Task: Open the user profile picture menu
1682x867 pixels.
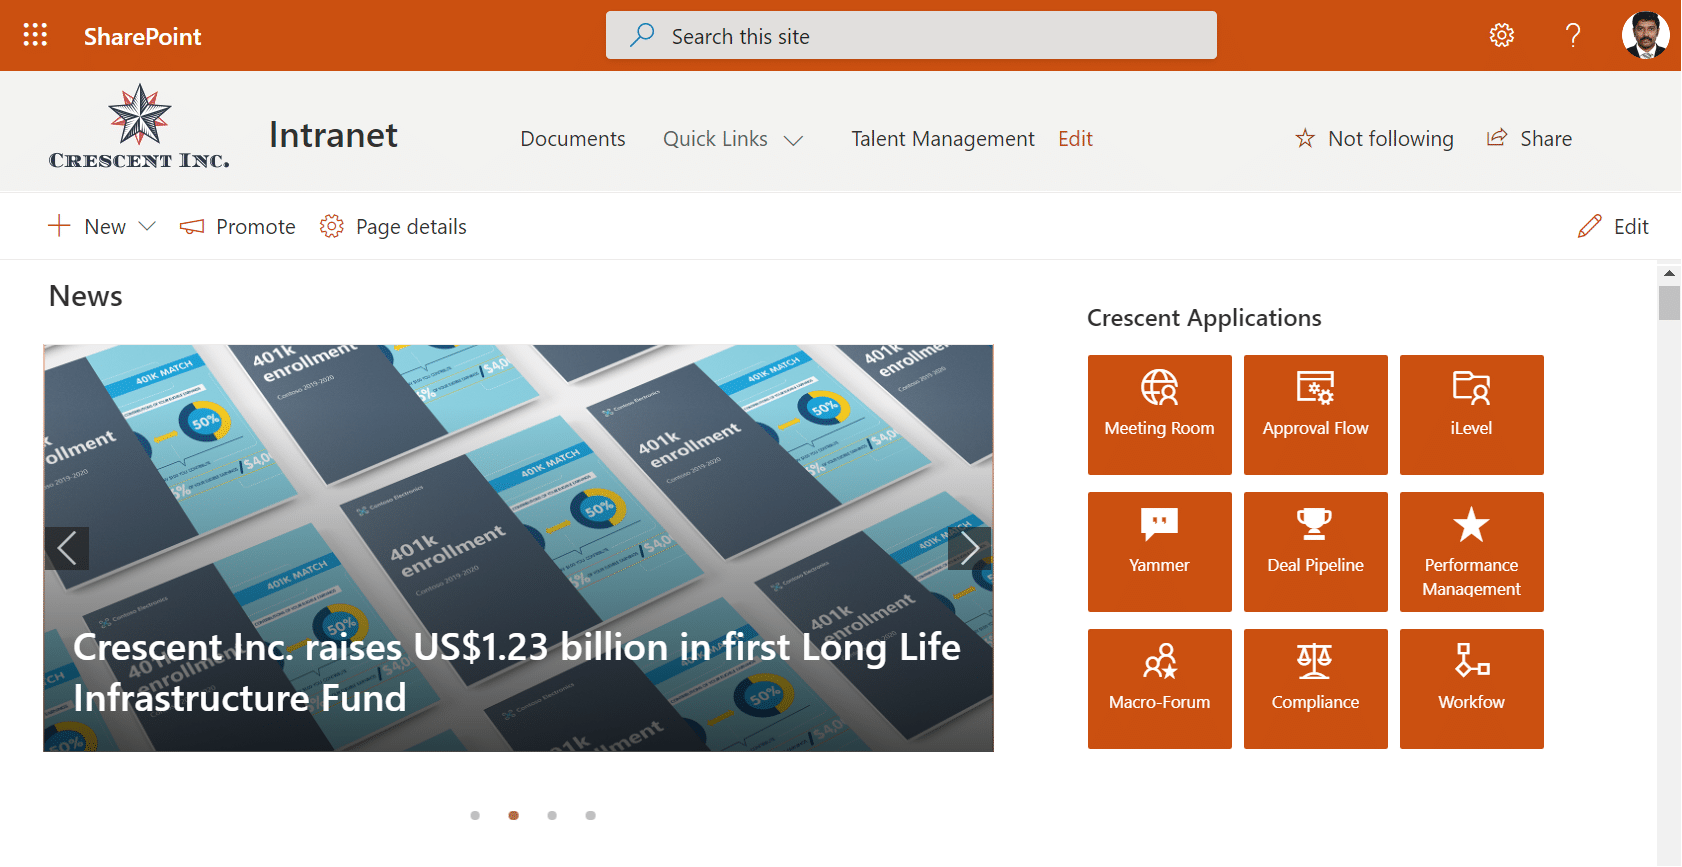Action: tap(1645, 35)
